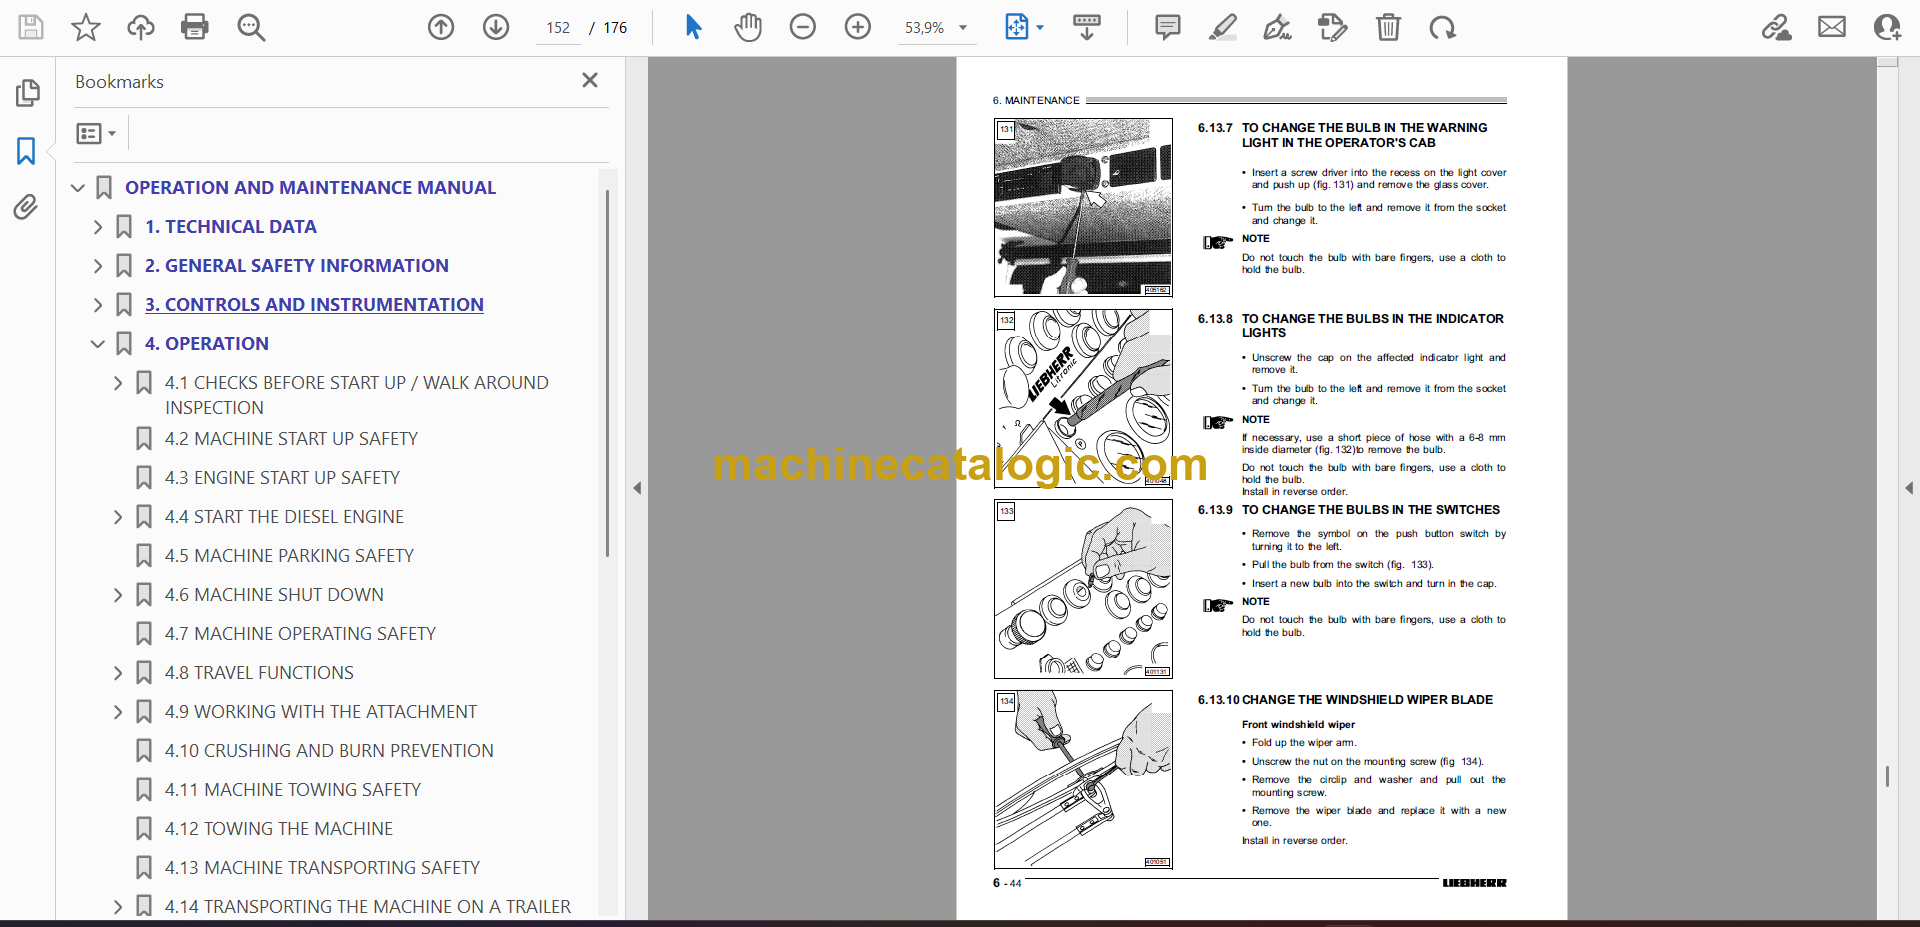Open the attachments paperclip panel
This screenshot has width=1920, height=927.
tap(26, 207)
